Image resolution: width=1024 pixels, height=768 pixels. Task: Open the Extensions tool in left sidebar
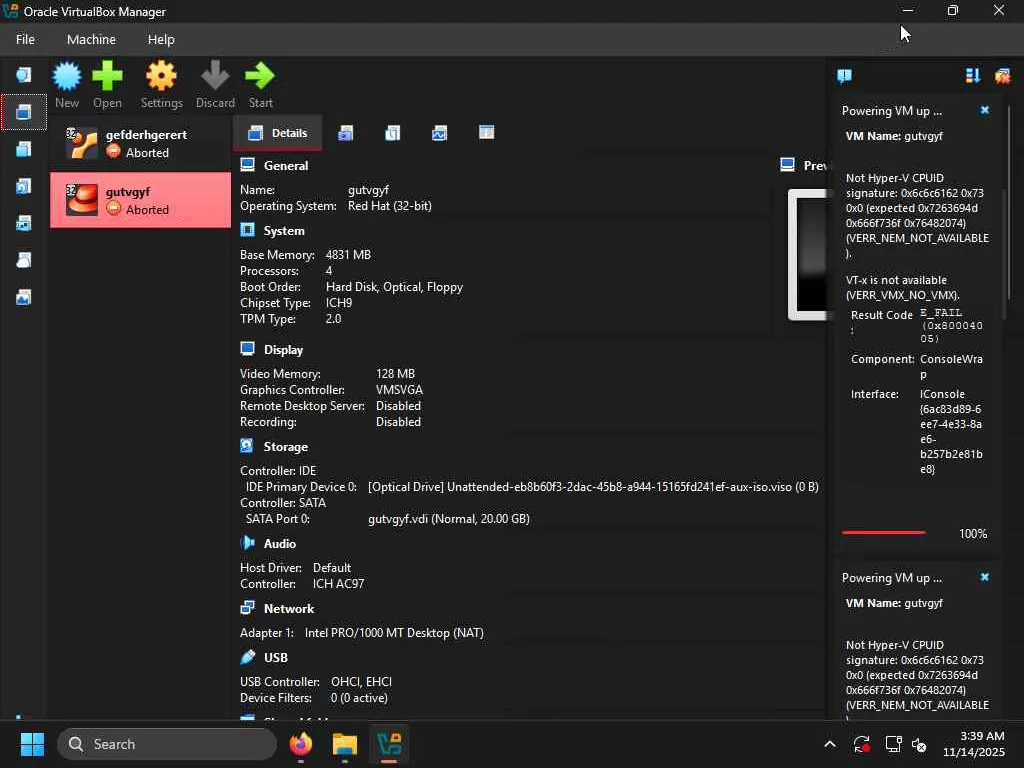click(24, 149)
